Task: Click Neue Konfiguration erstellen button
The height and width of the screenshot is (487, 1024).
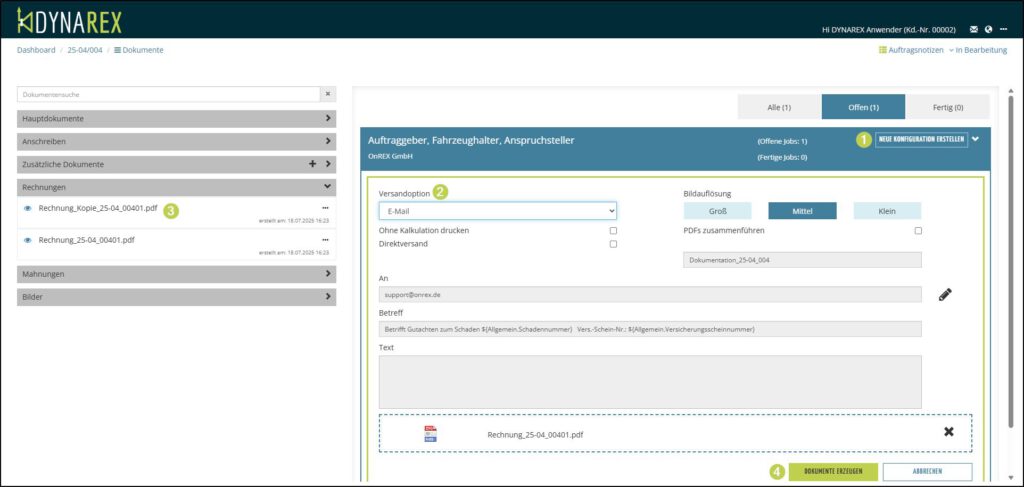Action: (921, 140)
